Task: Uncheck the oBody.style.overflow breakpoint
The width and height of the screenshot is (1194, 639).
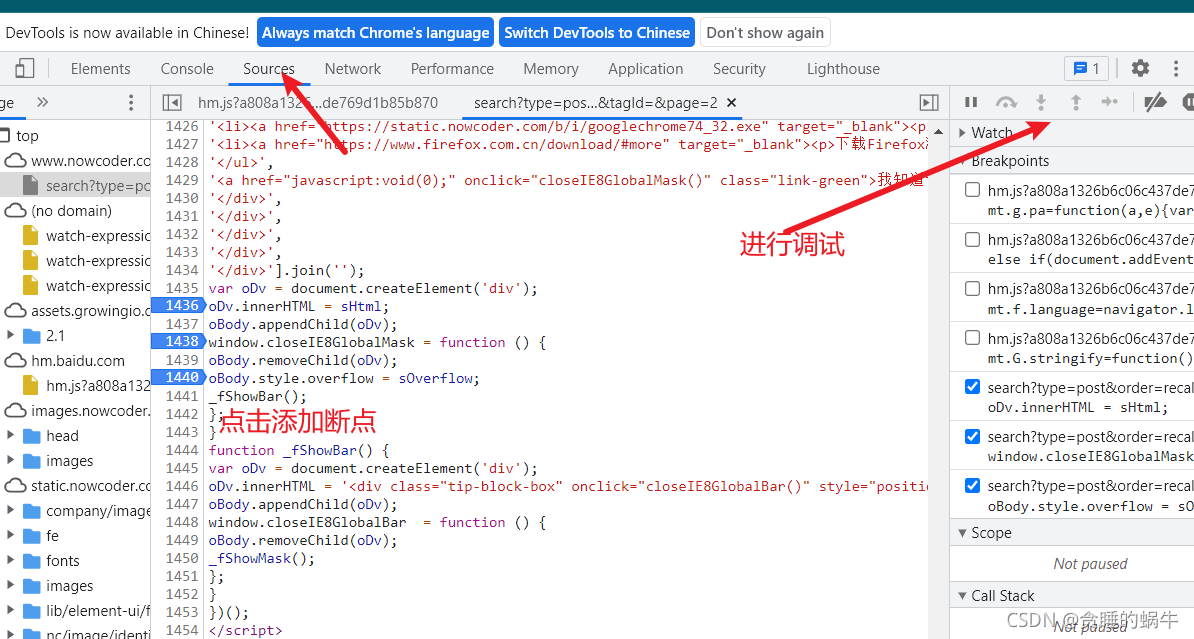Action: coord(972,485)
